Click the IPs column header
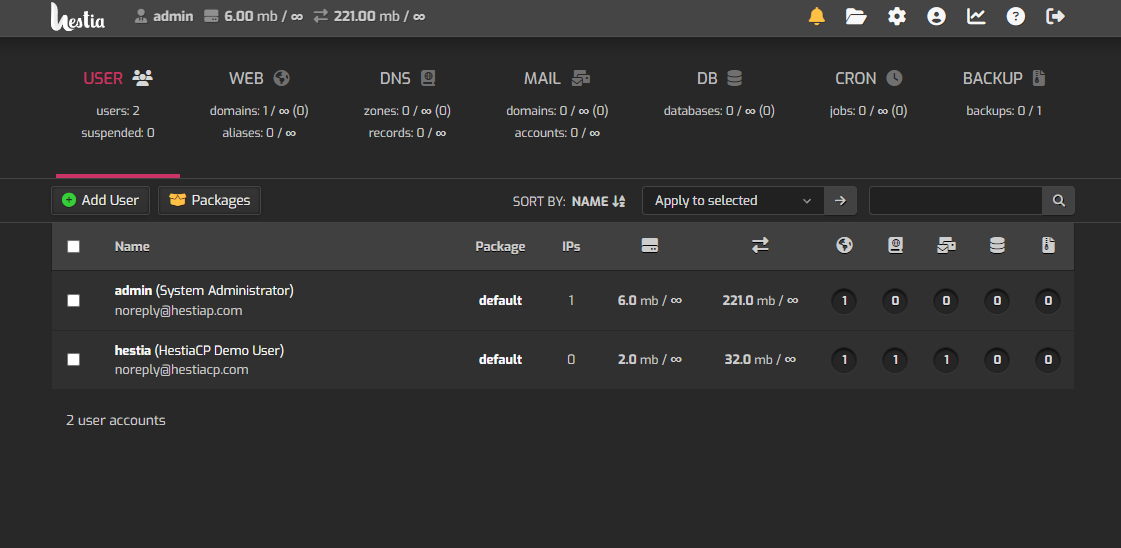1121x548 pixels. click(571, 246)
